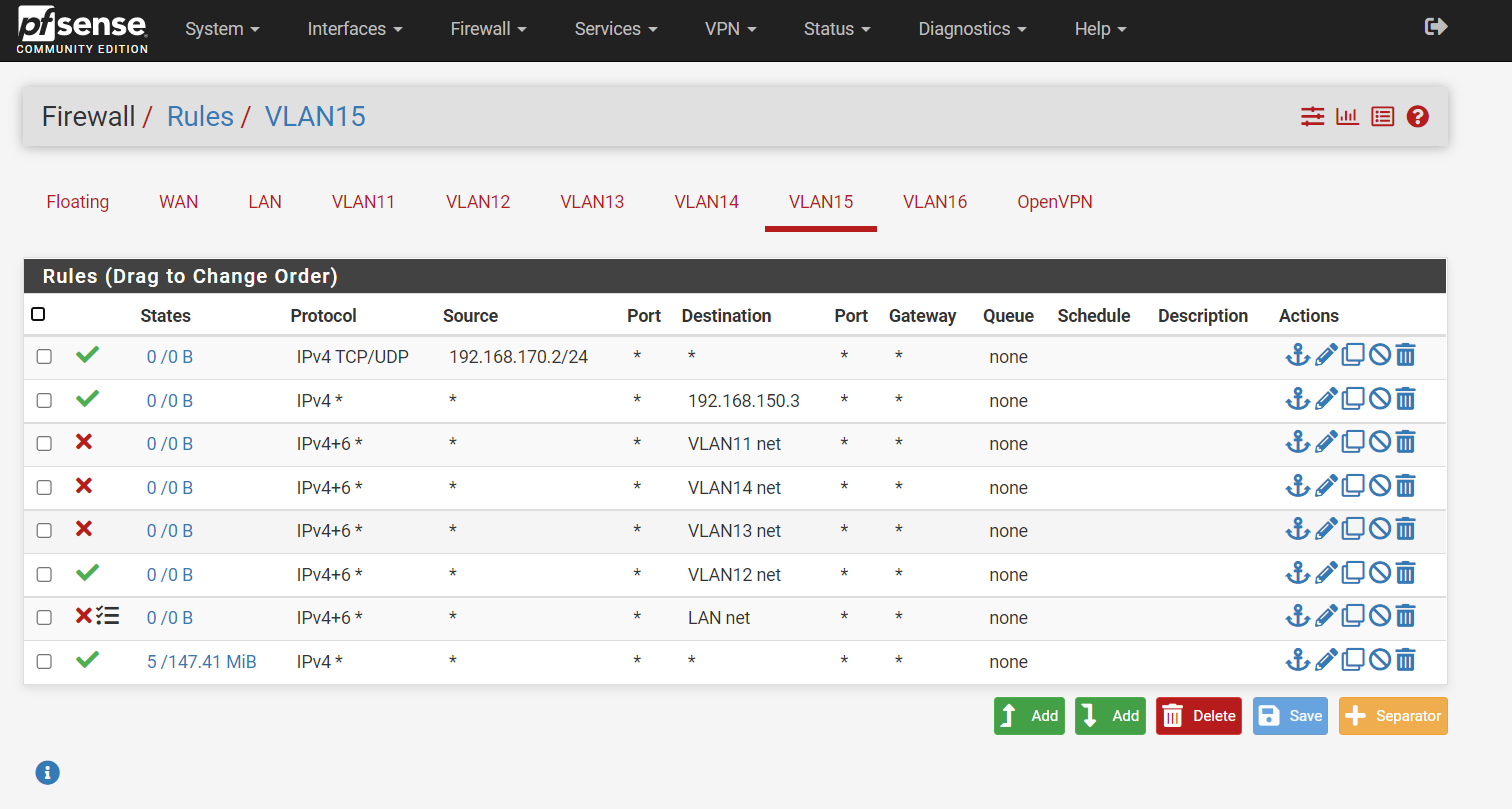Check the VLAN14 net rule checkbox
Screen dimensions: 1512x809
pos(44,487)
